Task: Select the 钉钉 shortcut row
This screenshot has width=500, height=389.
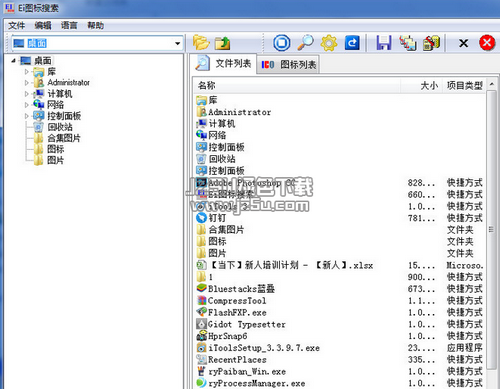Action: tap(339, 218)
